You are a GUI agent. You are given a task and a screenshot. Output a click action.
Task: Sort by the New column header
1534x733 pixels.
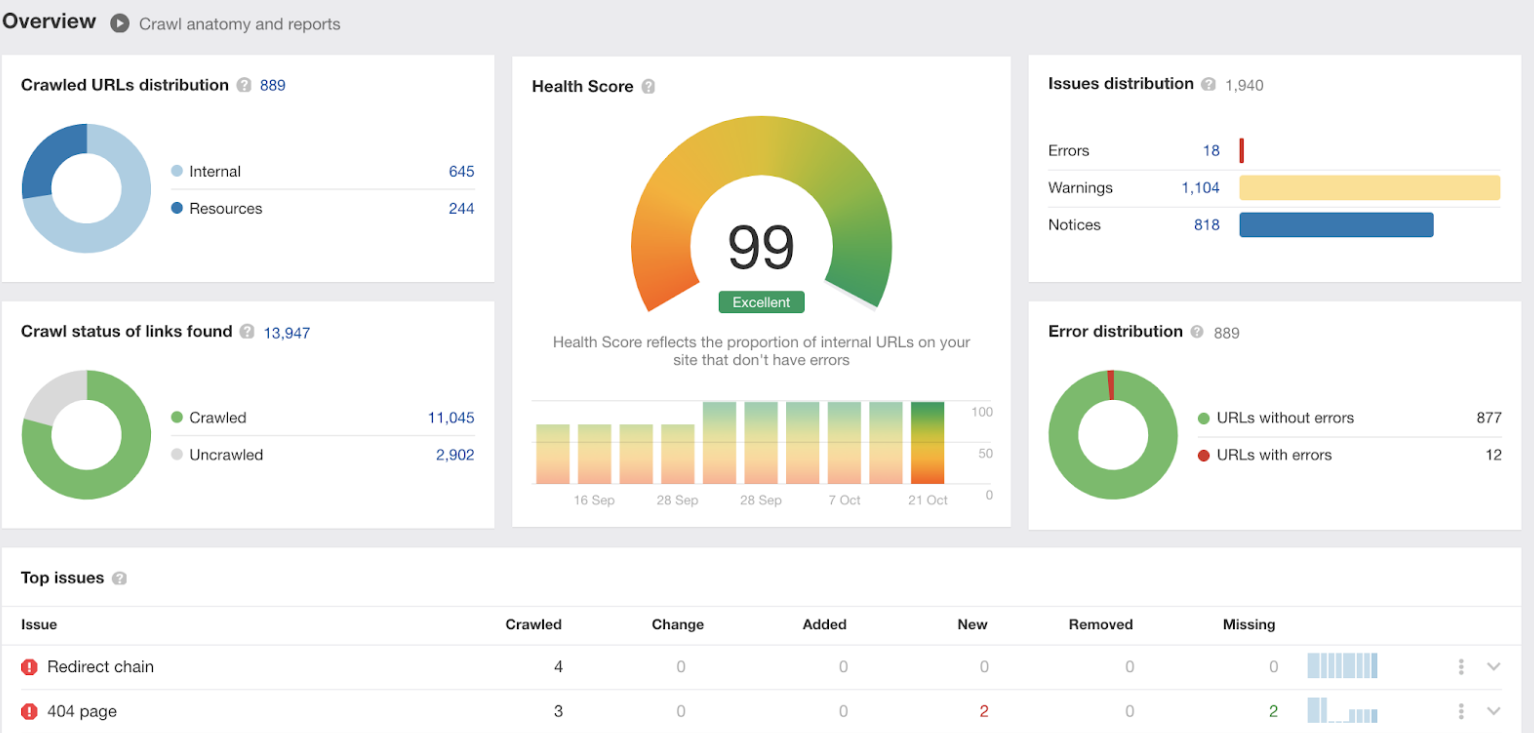(972, 625)
